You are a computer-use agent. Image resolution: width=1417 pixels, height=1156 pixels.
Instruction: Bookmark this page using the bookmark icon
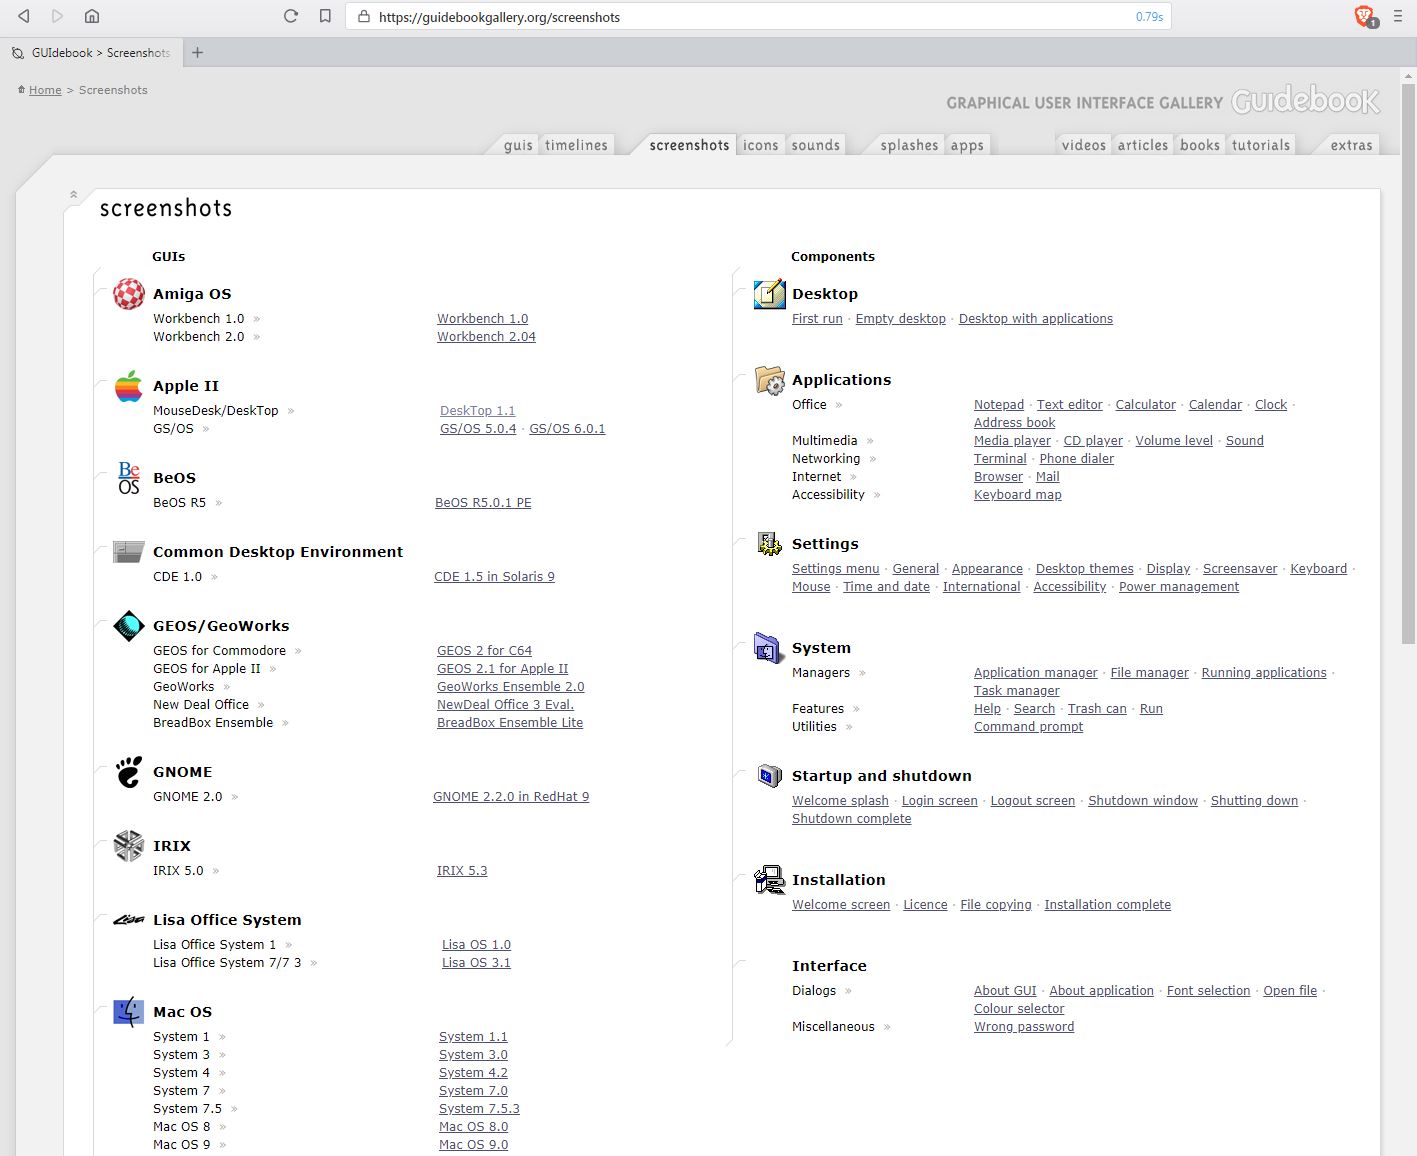(325, 16)
